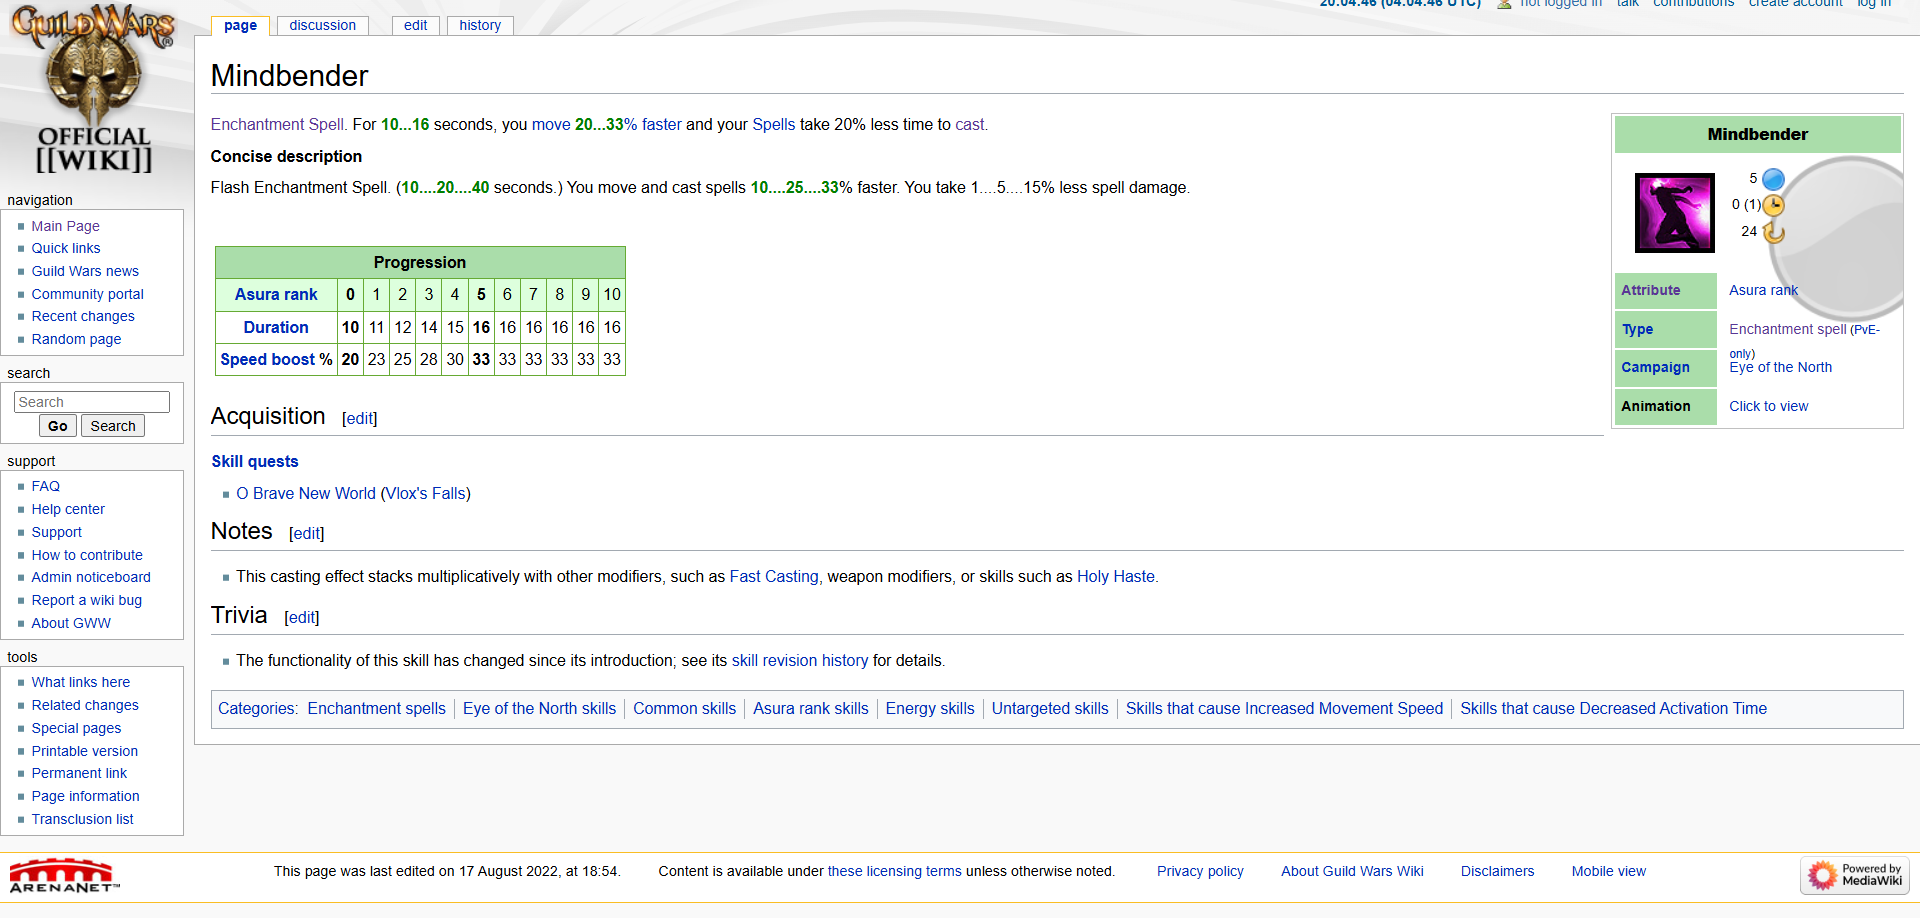1920x918 pixels.
Task: Open Special pages link
Action: (x=76, y=728)
